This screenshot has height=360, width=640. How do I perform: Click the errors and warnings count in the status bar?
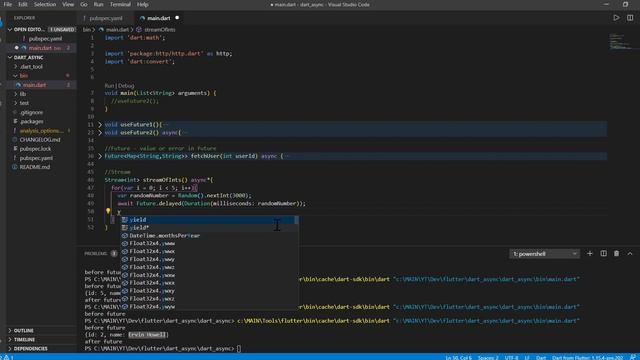pos(7,357)
